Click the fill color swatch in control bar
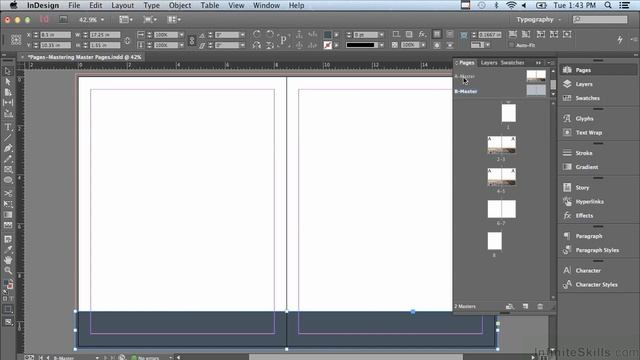Screen dimensions: 640x360 coord(327,35)
